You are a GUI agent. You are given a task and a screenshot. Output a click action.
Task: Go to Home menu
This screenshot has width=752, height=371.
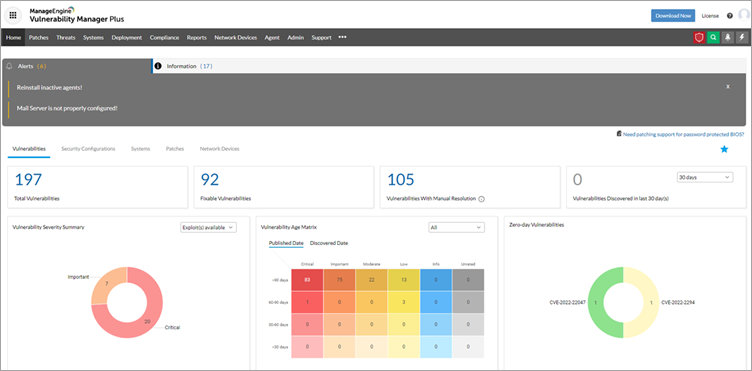(13, 37)
